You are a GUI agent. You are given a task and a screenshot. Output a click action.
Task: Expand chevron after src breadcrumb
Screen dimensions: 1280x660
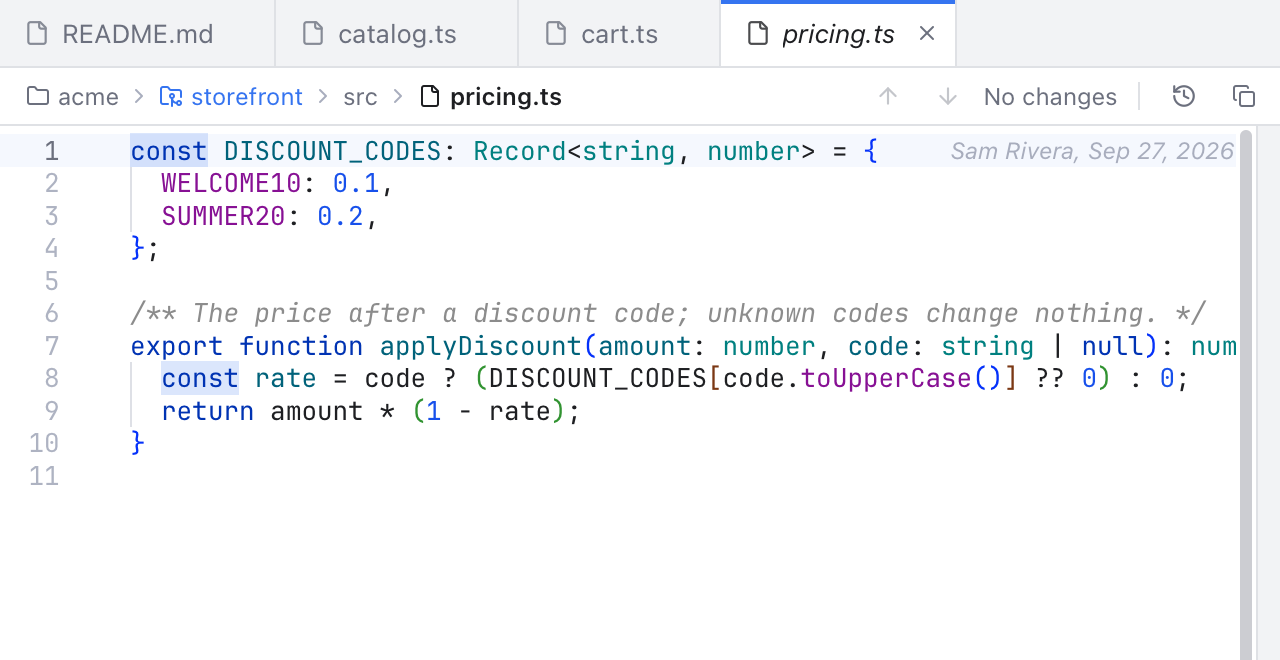pos(398,97)
